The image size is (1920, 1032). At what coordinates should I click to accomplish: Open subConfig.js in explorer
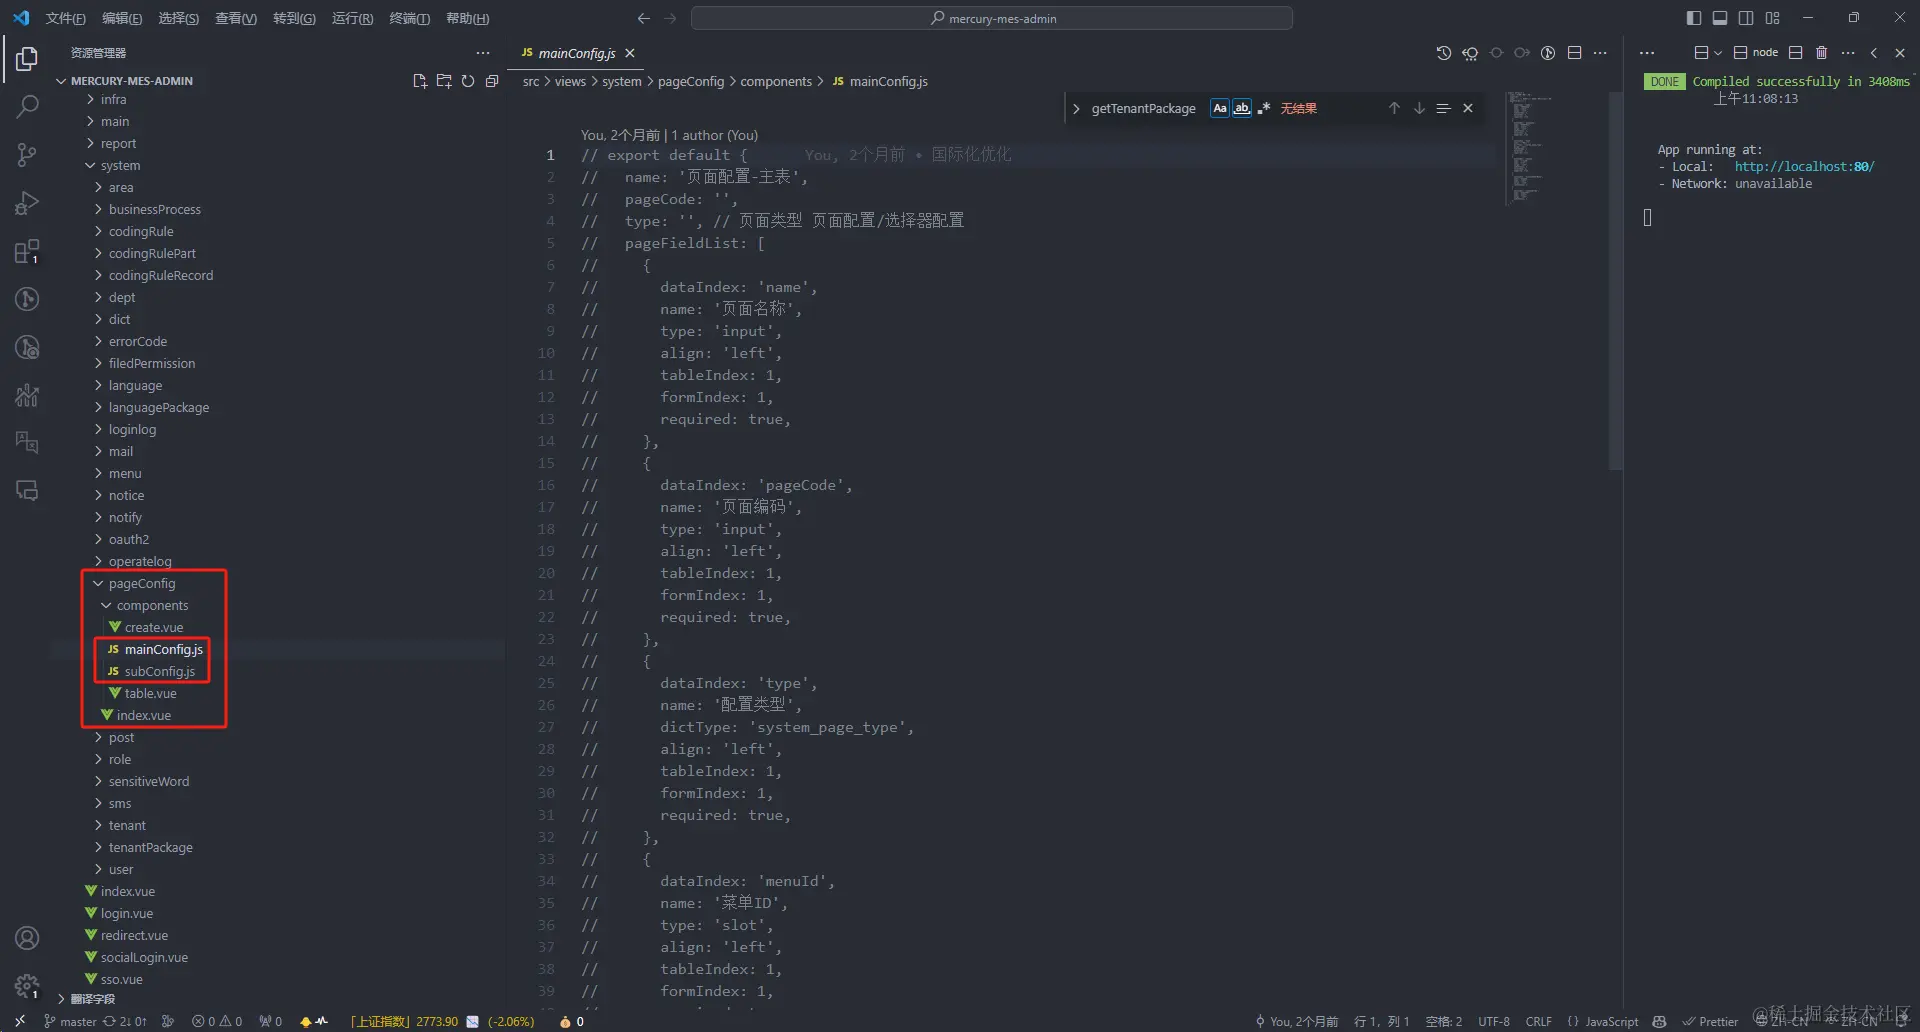click(159, 671)
